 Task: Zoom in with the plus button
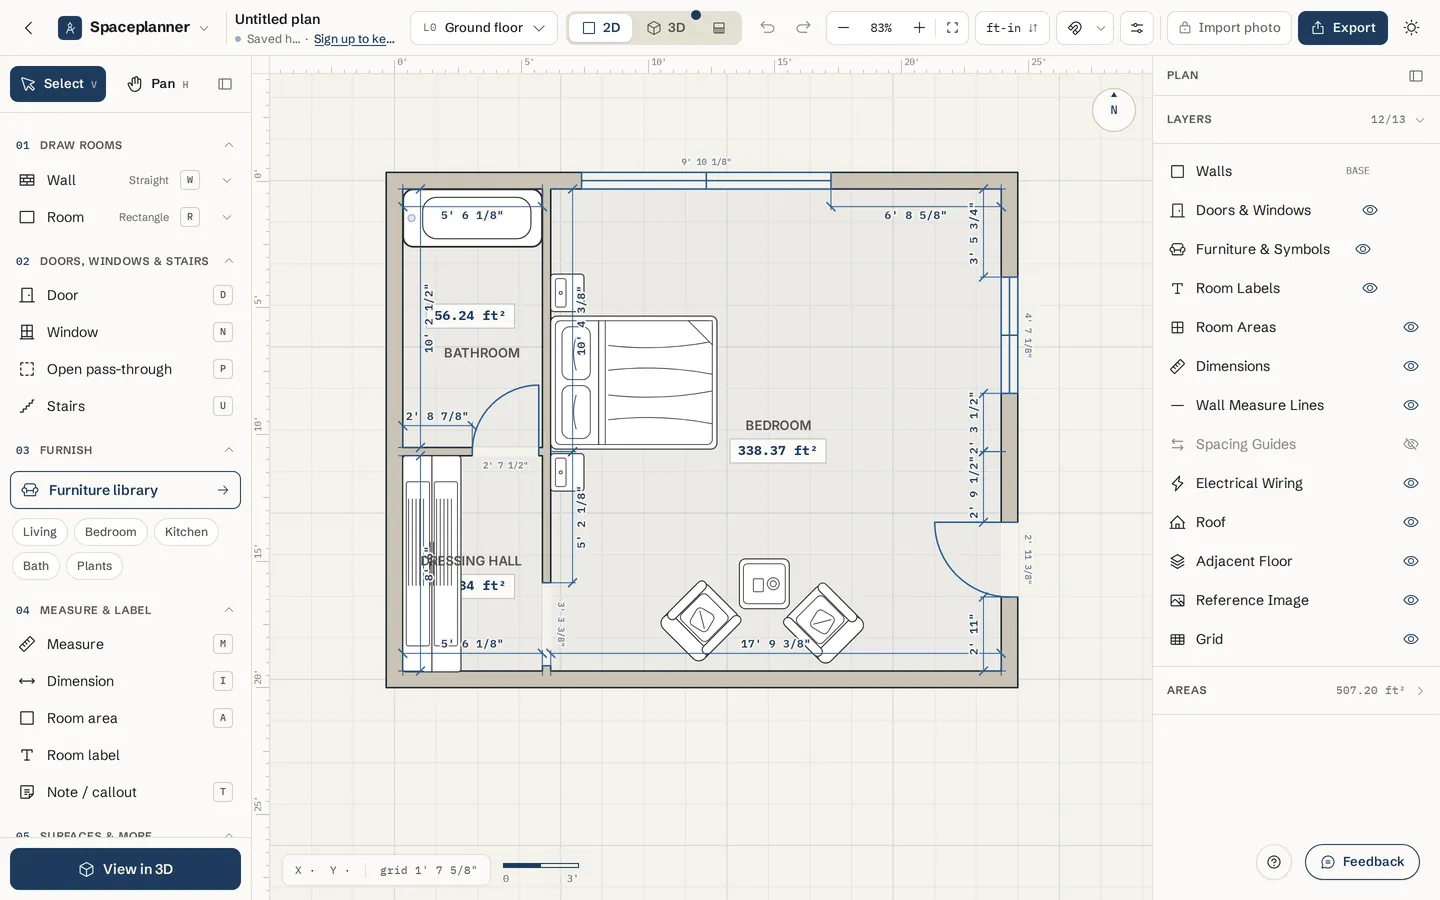tap(919, 28)
